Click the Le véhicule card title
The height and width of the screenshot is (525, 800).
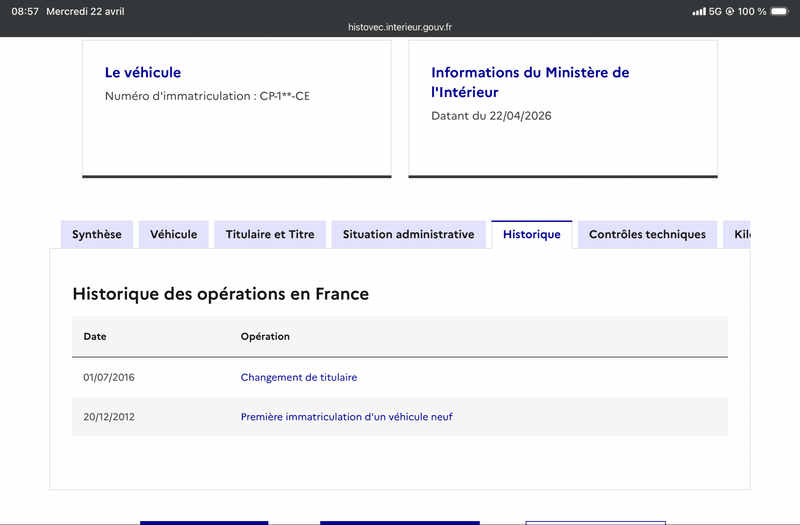pyautogui.click(x=143, y=72)
